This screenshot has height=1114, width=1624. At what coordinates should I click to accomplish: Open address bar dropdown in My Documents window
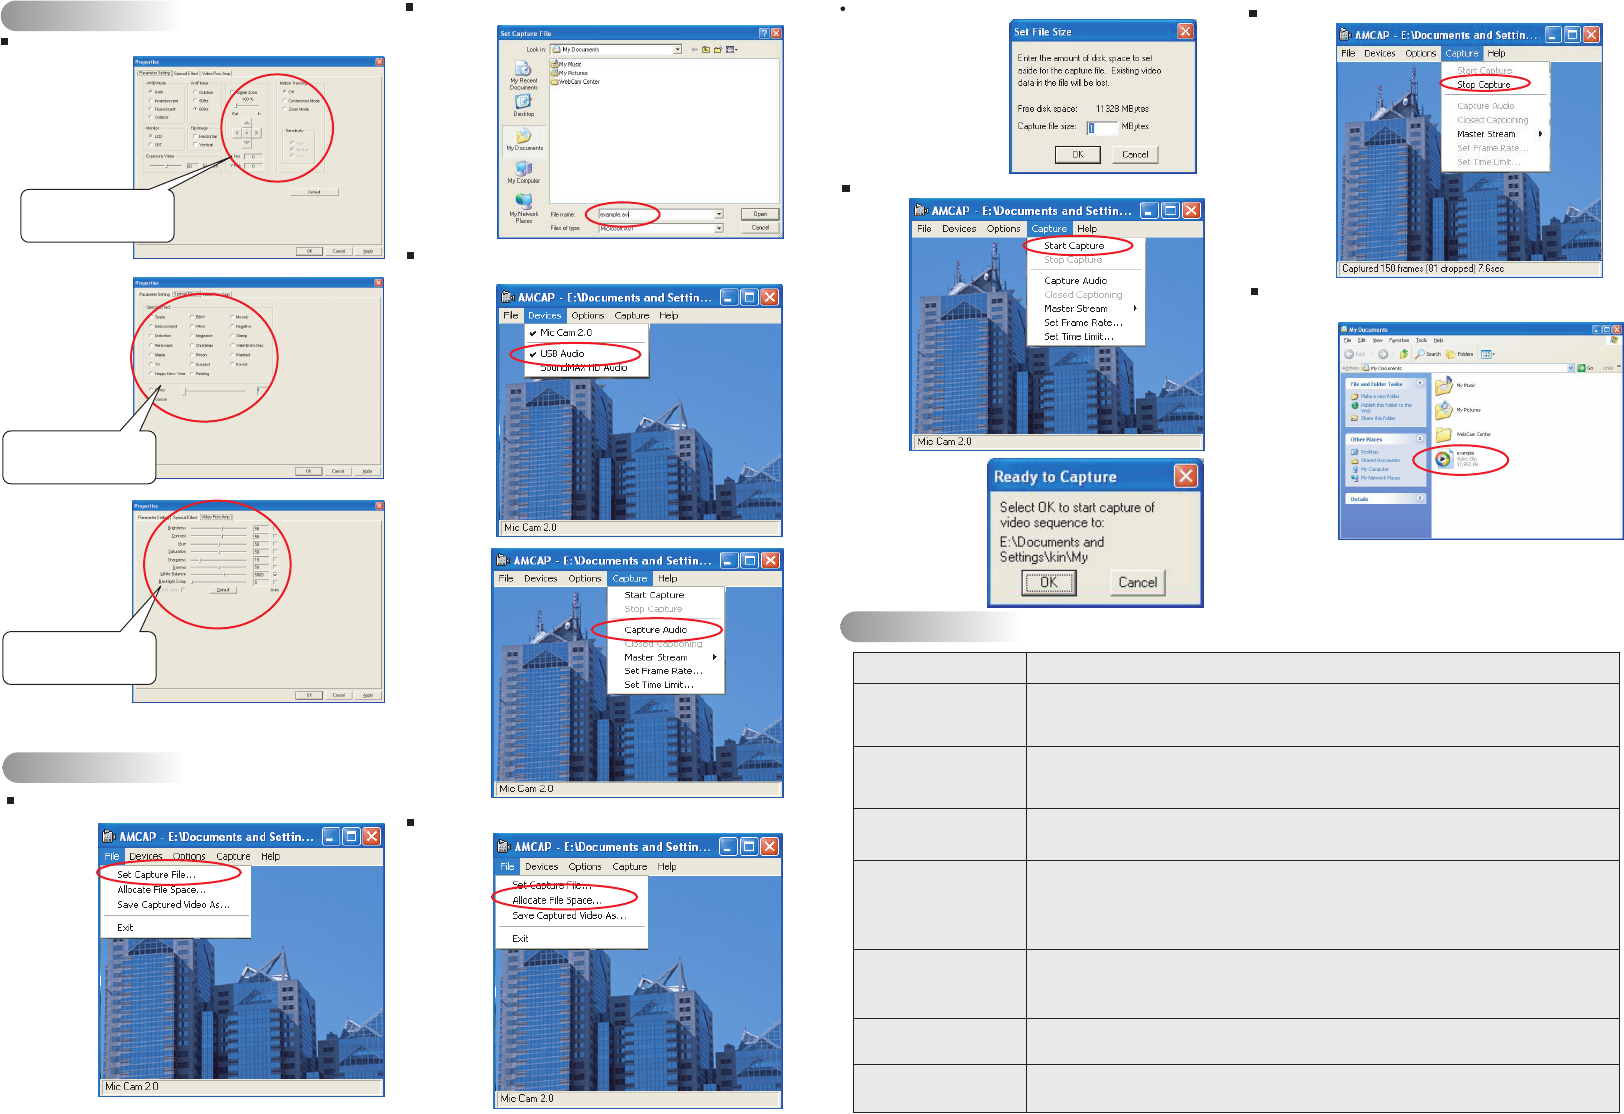1571,368
